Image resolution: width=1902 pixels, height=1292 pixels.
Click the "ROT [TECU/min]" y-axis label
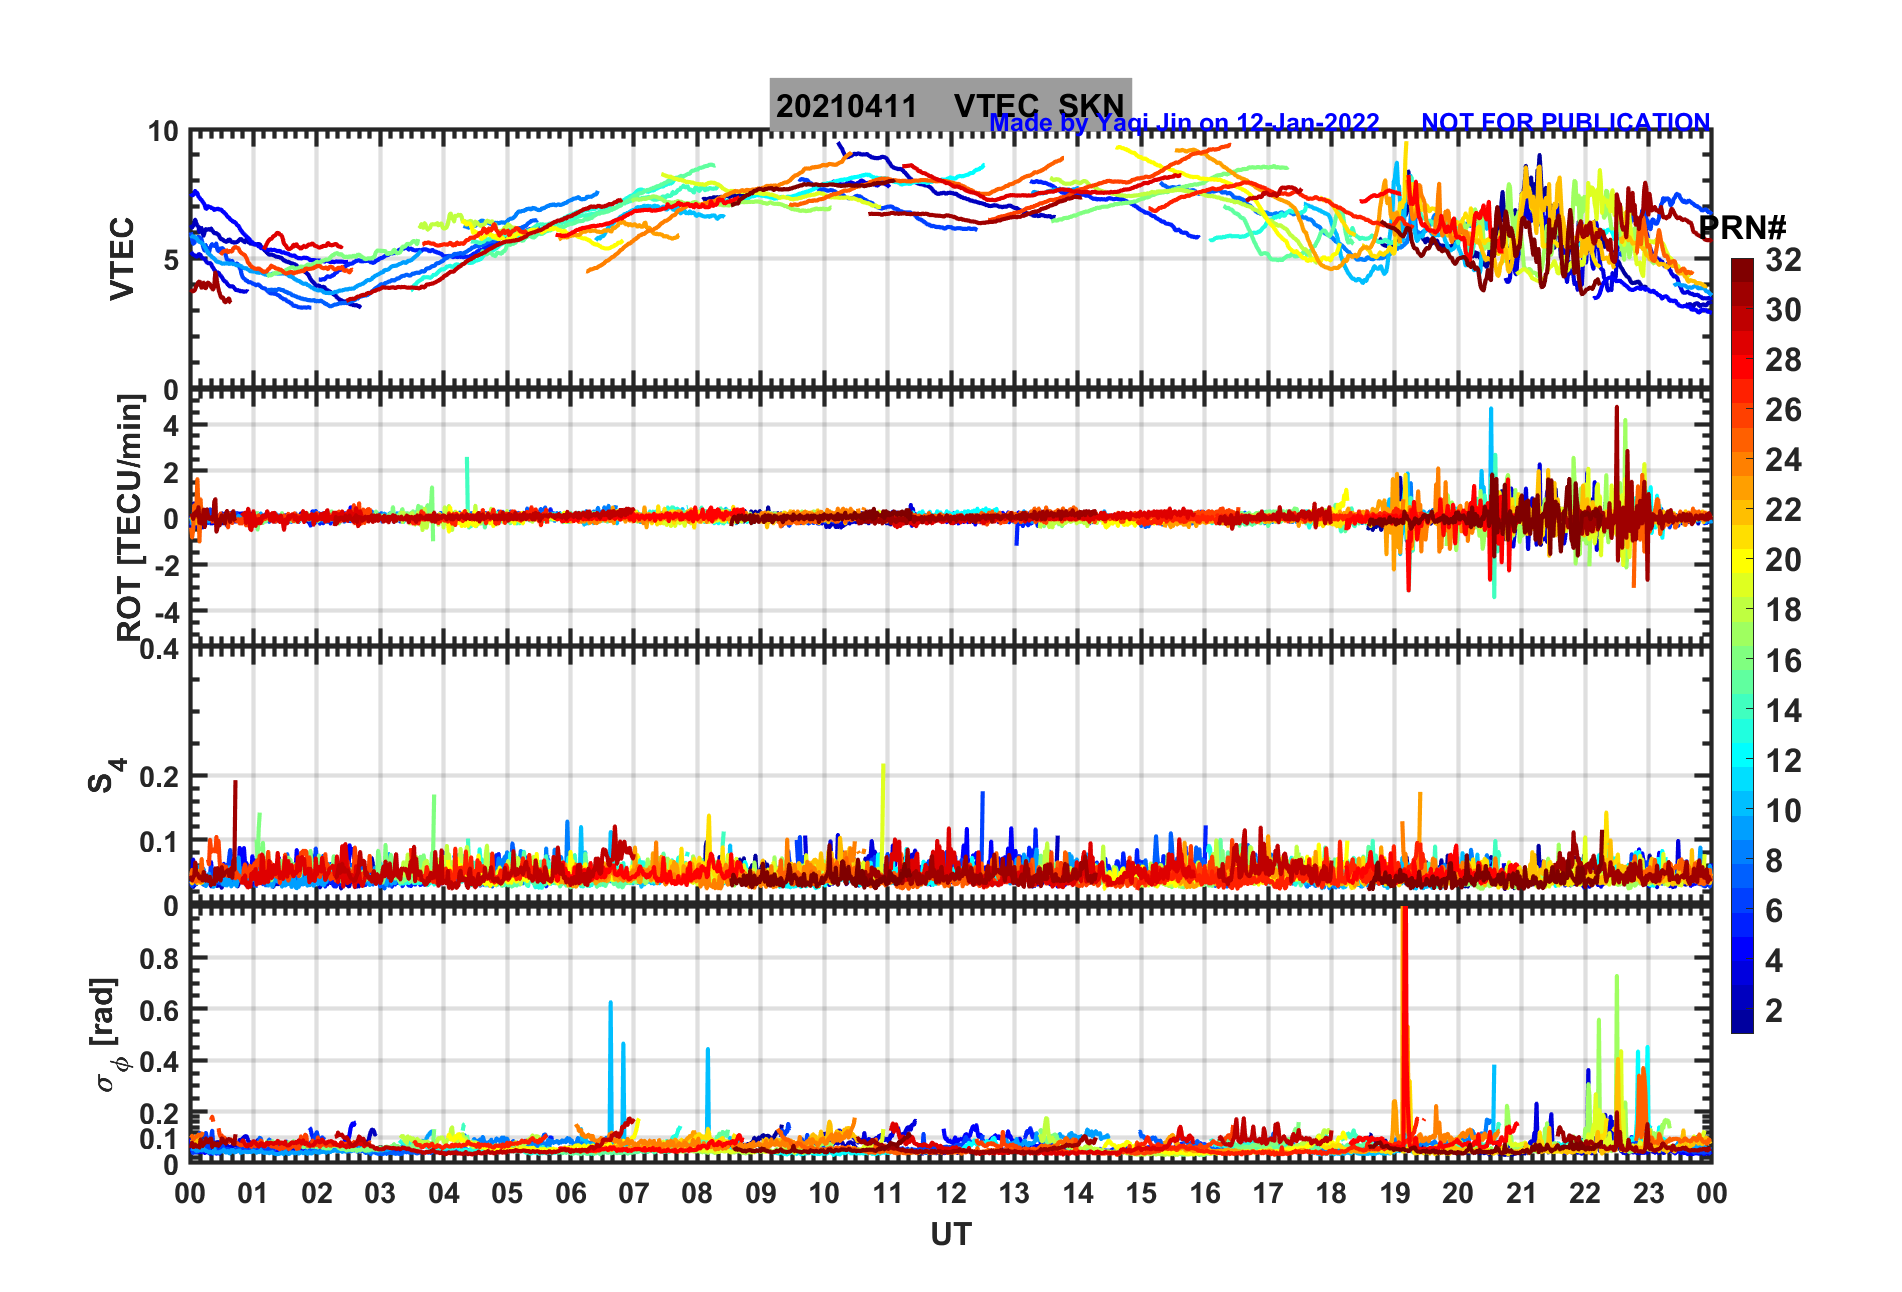click(130, 517)
